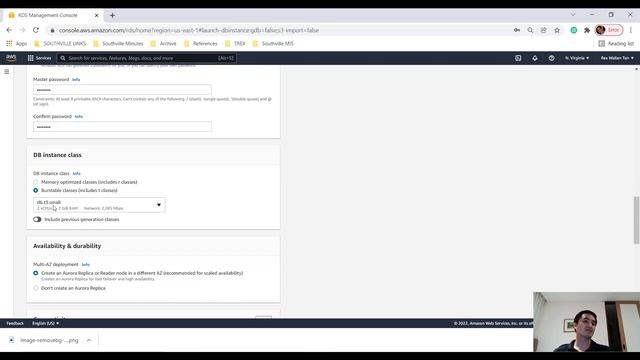The height and width of the screenshot is (360, 640).
Task: Open the English (US) language dropdown
Action: click(45, 323)
